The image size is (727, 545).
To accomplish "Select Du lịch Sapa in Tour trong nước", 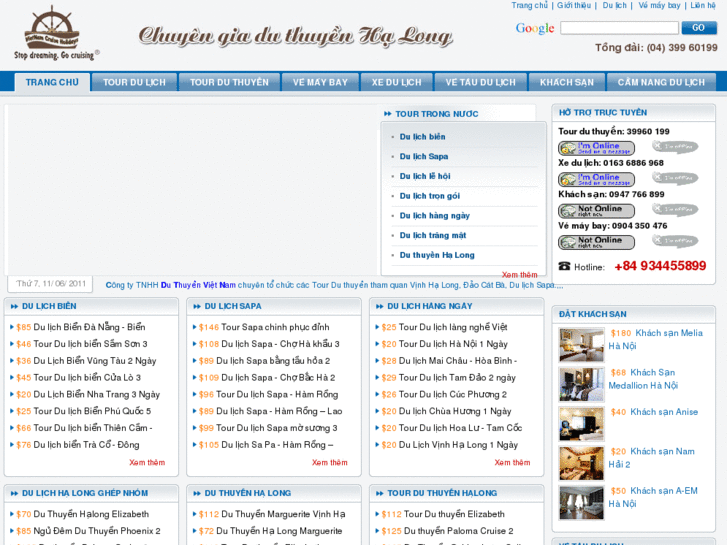I will (x=424, y=157).
